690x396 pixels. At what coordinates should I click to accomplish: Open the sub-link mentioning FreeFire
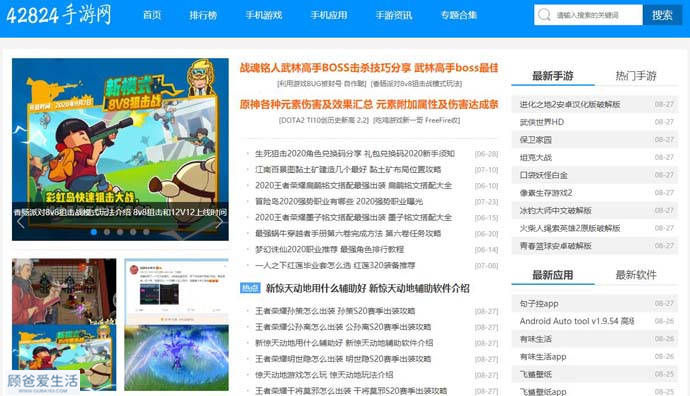coord(416,120)
